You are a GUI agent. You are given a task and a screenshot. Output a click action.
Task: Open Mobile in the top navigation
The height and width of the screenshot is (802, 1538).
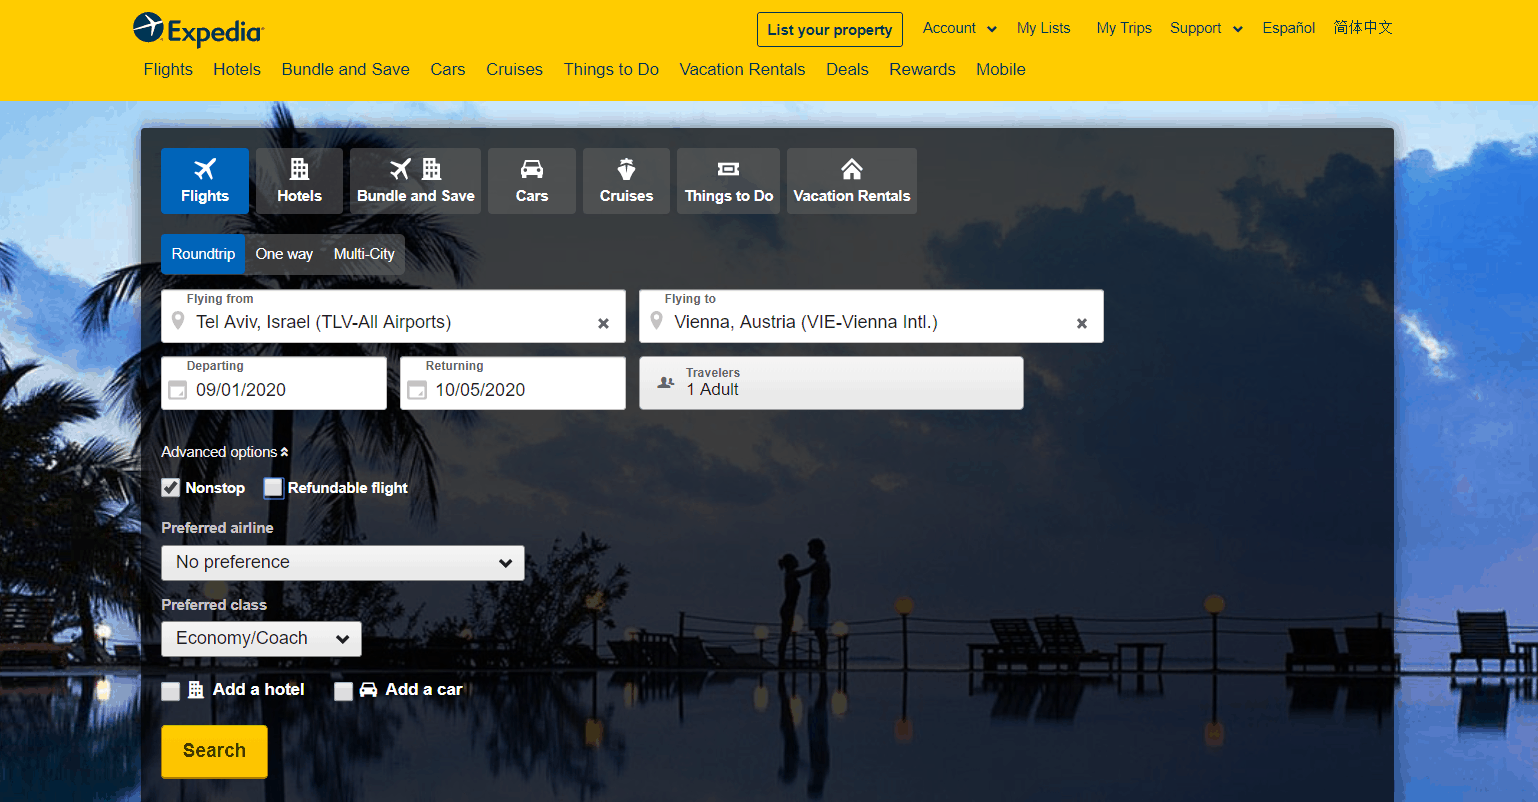pos(1001,69)
